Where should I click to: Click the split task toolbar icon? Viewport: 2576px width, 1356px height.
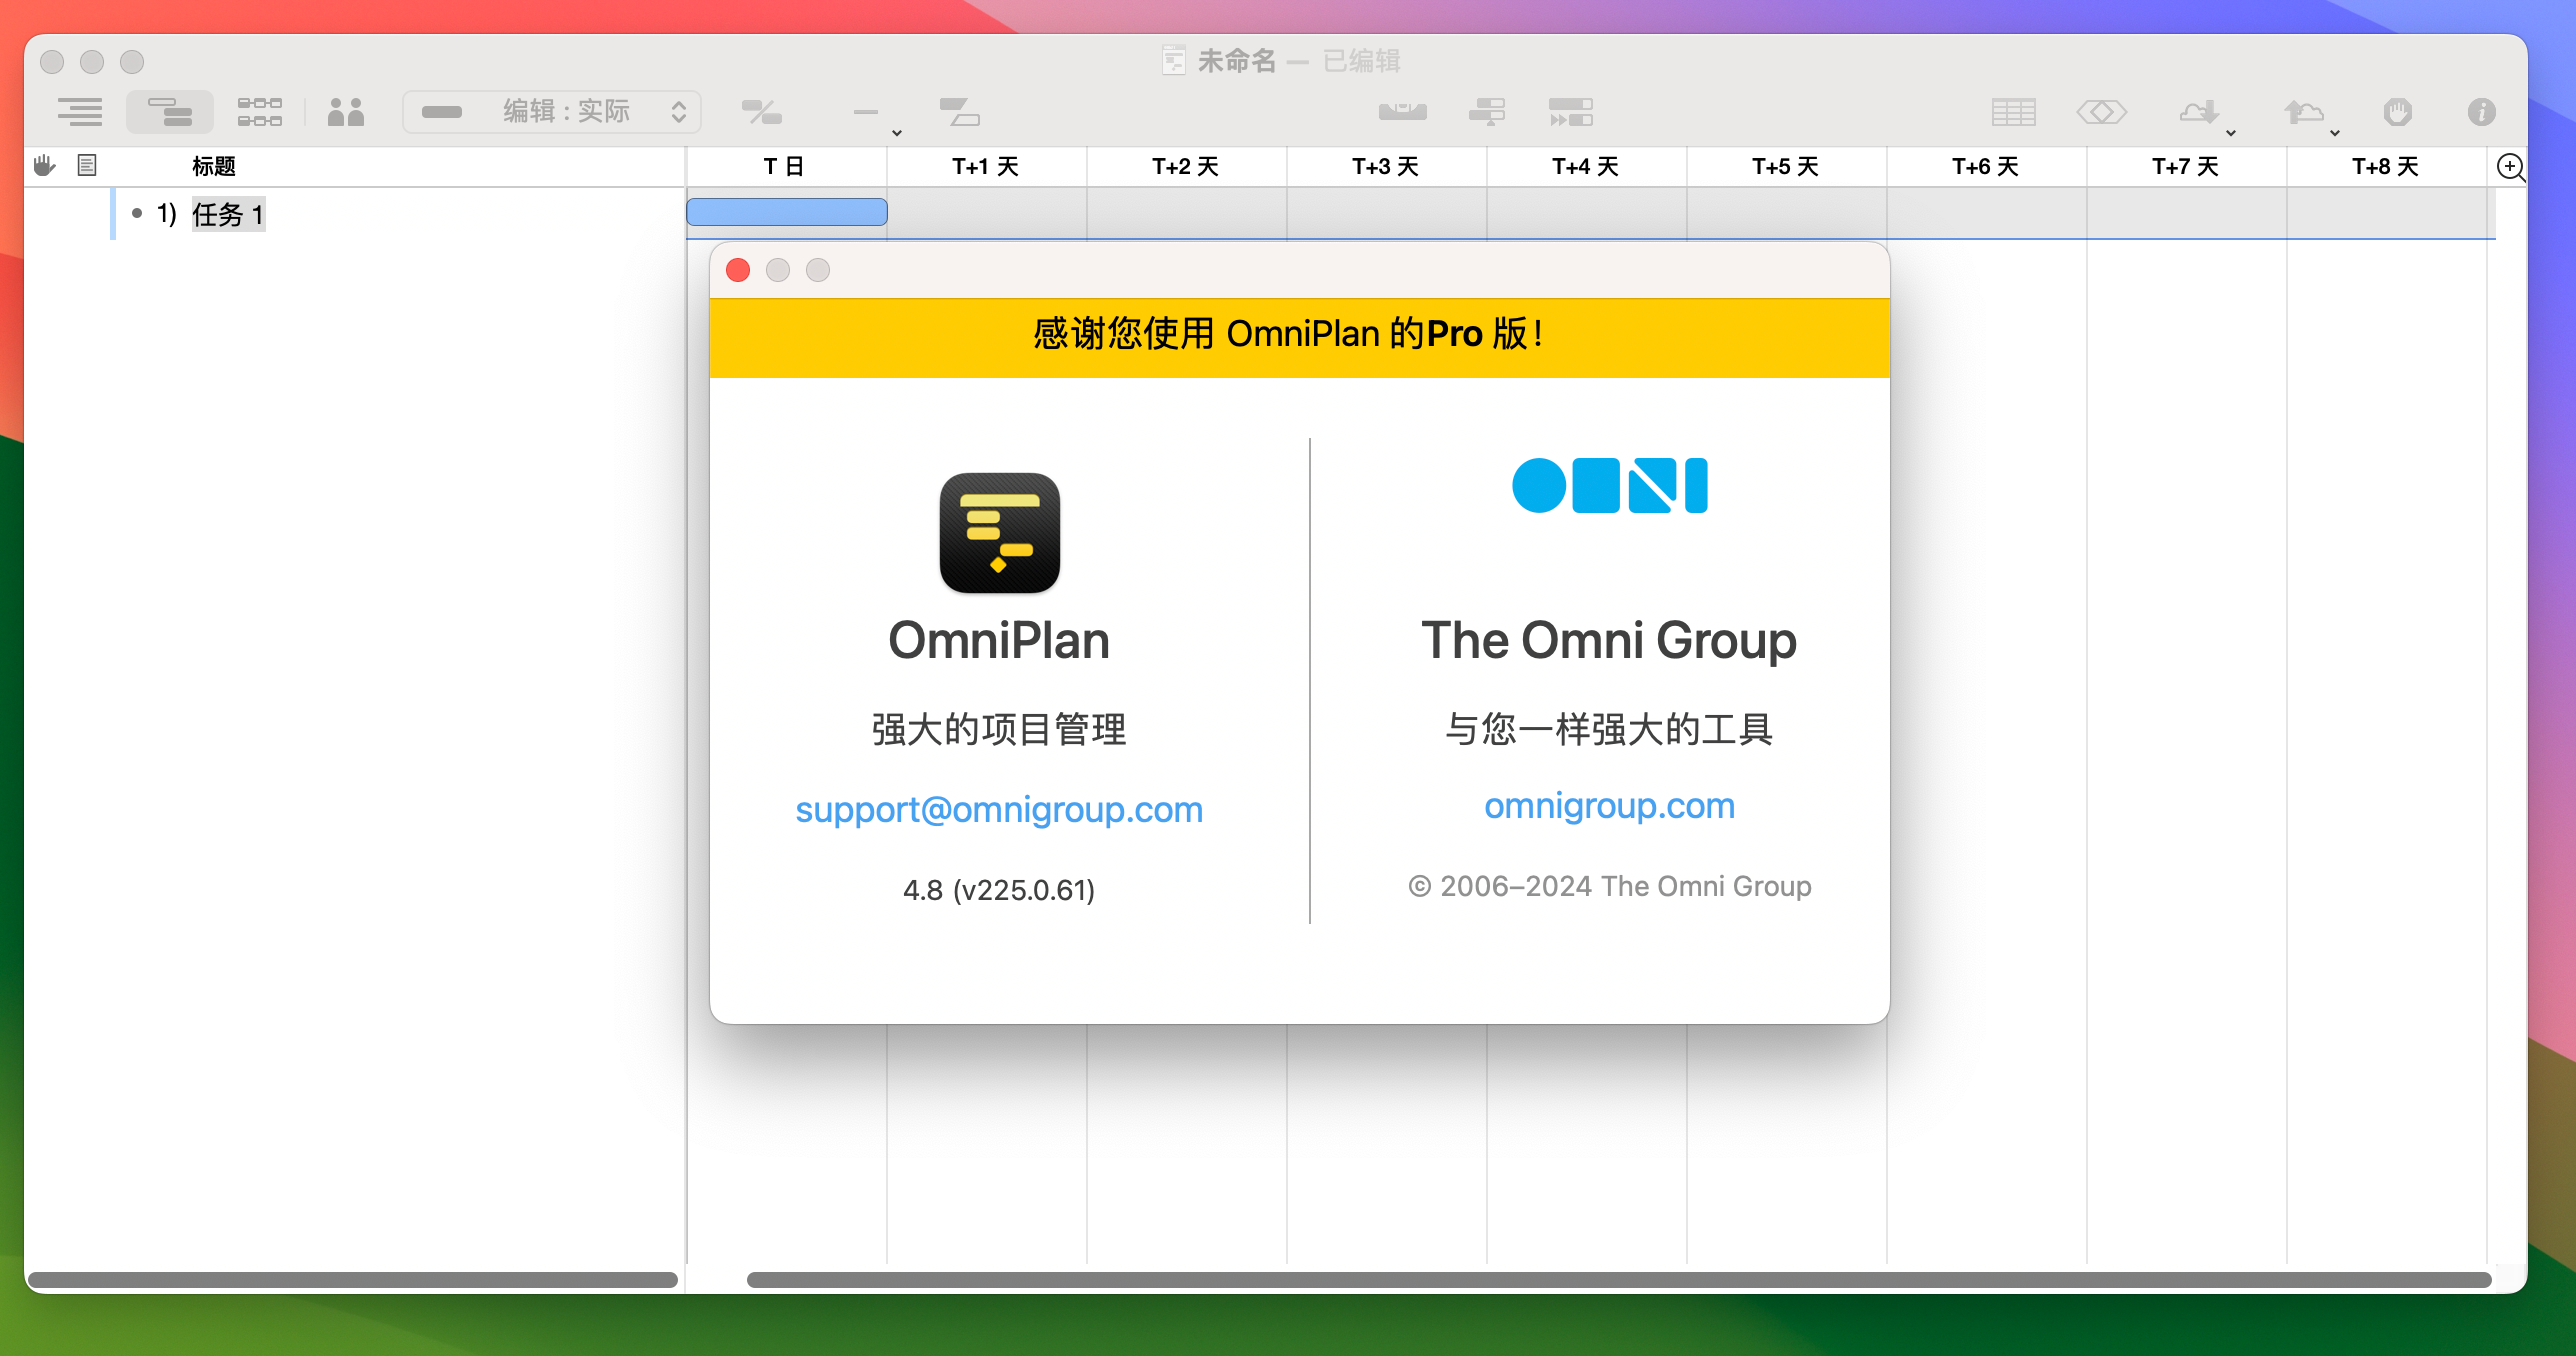coord(959,112)
